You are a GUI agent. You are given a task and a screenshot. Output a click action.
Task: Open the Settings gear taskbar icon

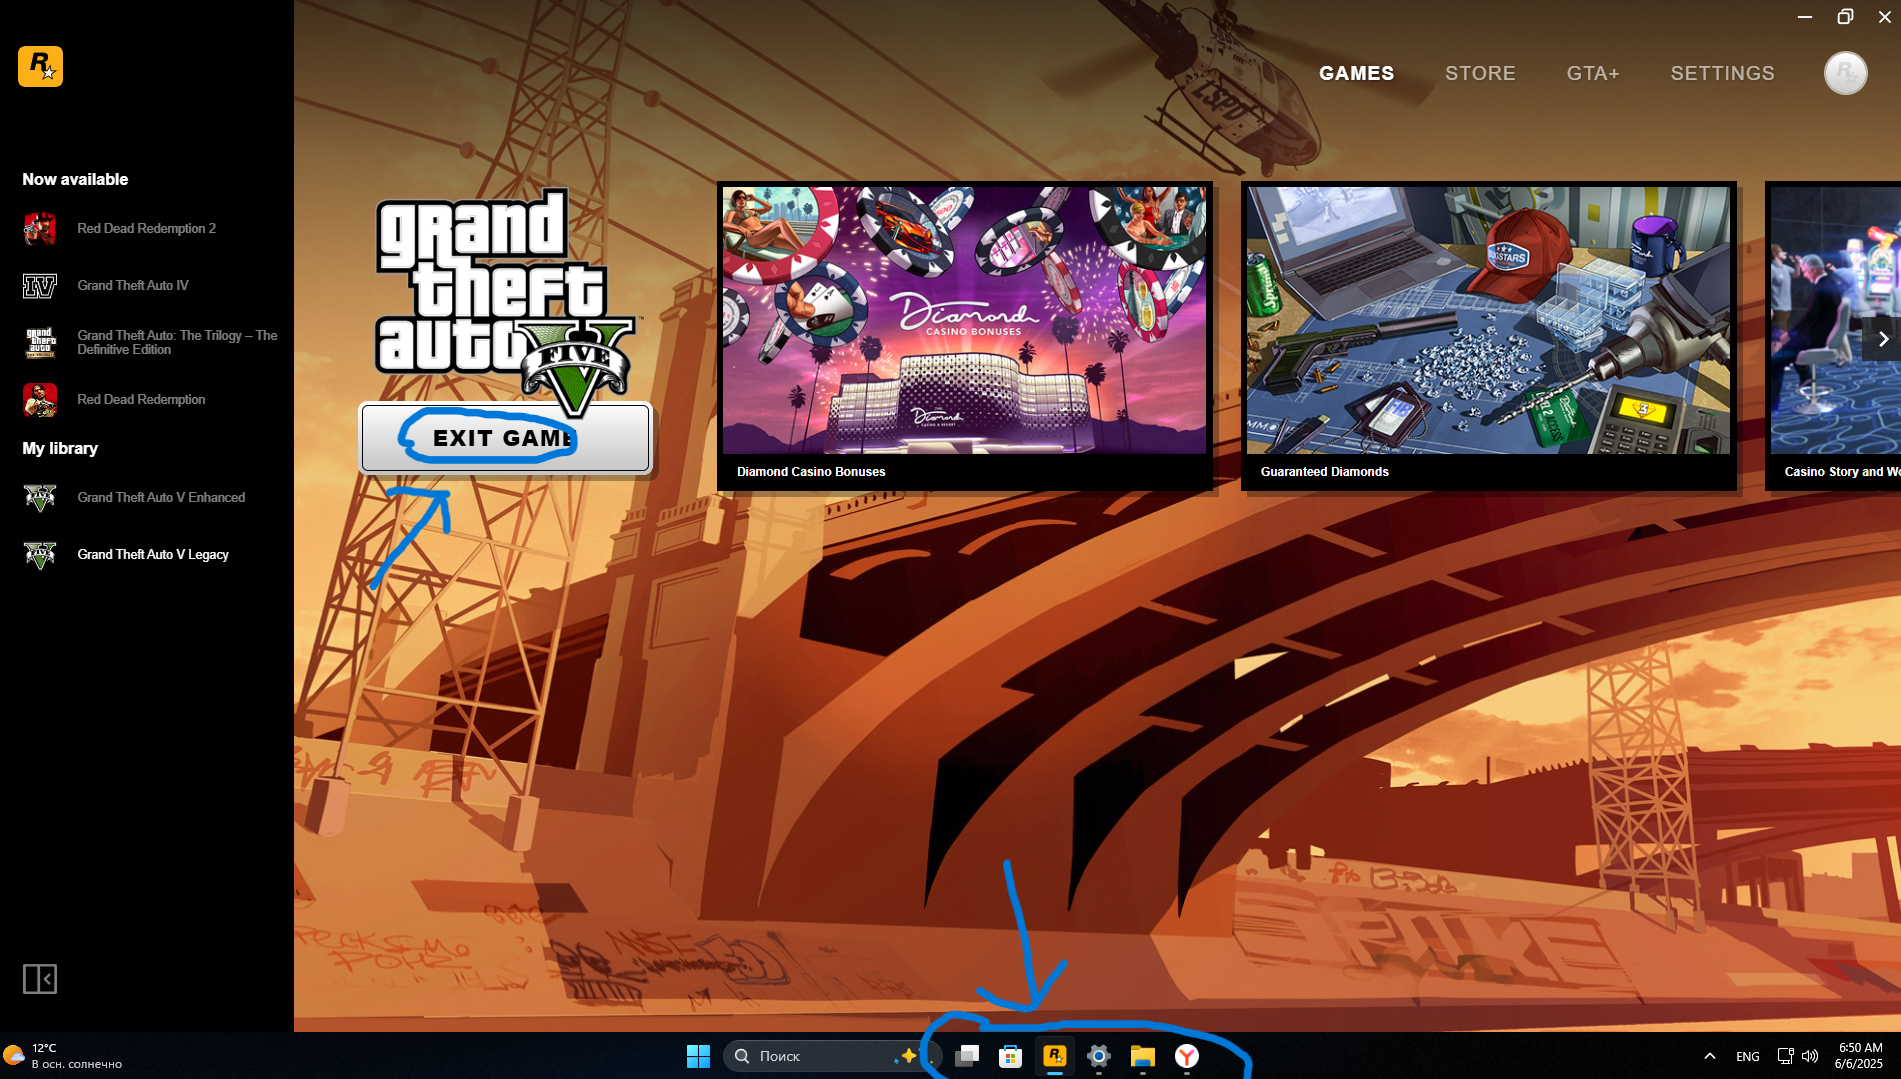click(1099, 1056)
